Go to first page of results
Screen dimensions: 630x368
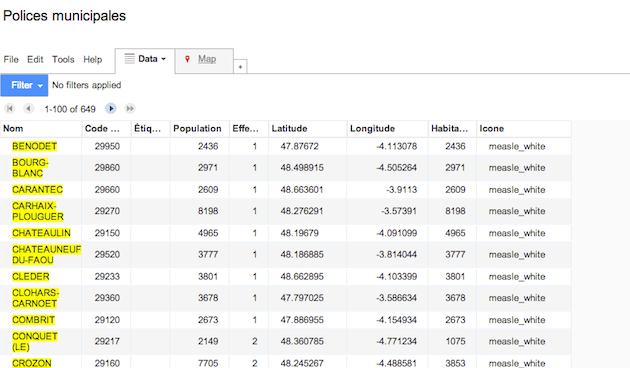tap(10, 108)
